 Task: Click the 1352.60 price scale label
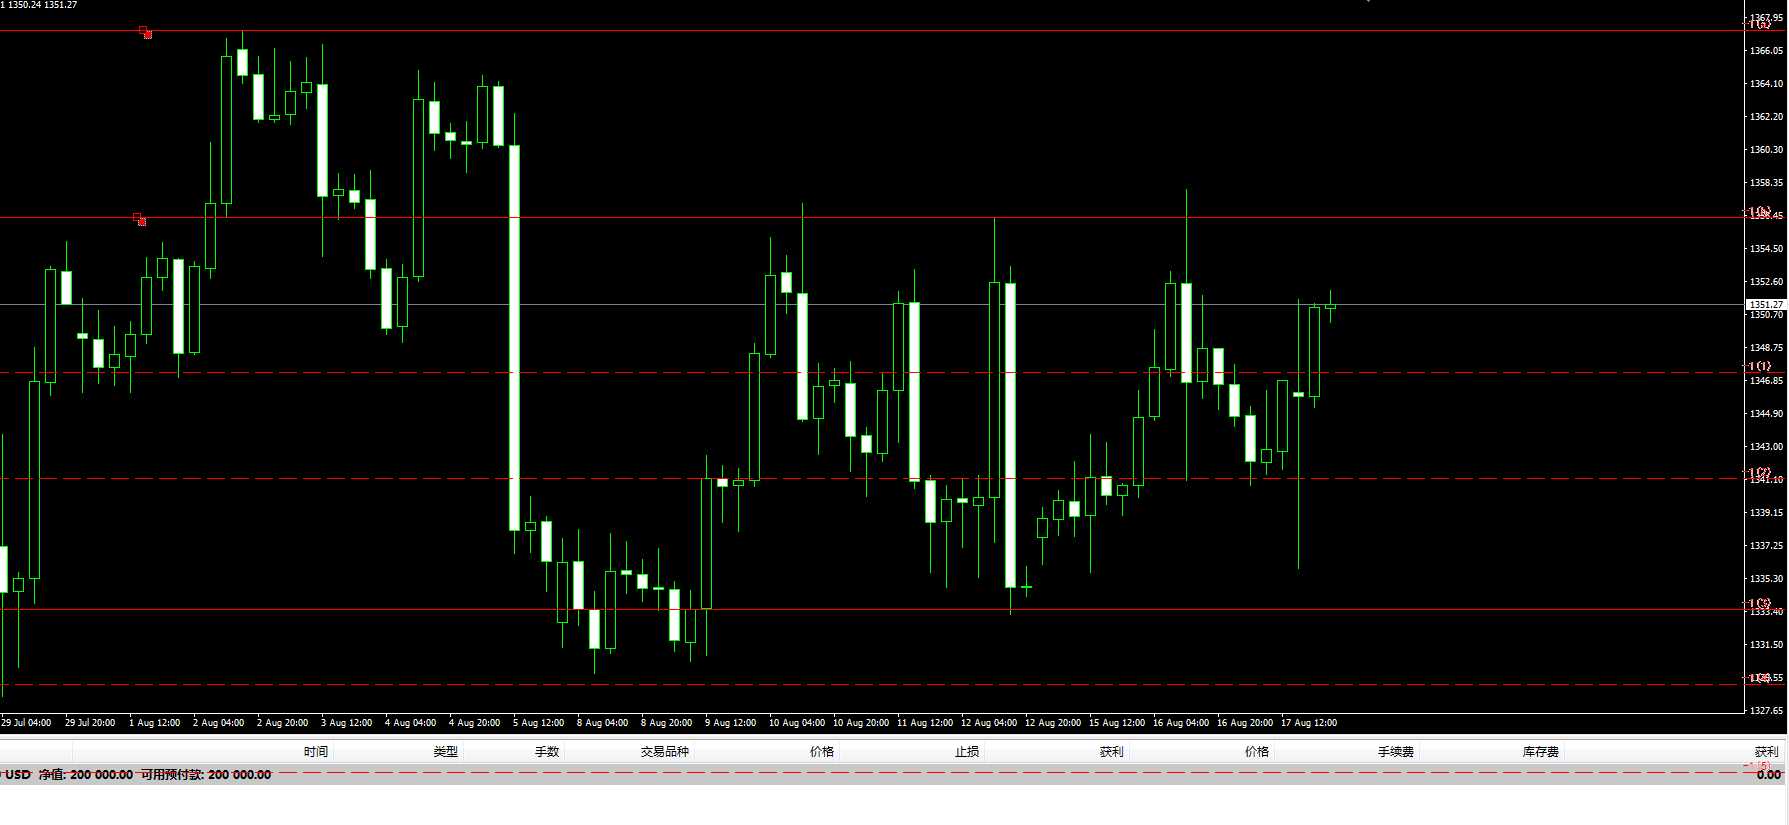pos(1766,282)
